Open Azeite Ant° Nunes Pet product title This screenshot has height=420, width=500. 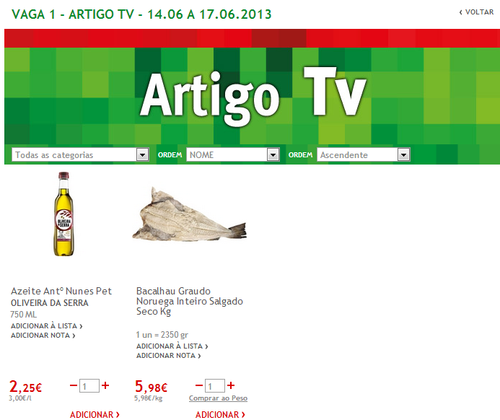[61, 291]
